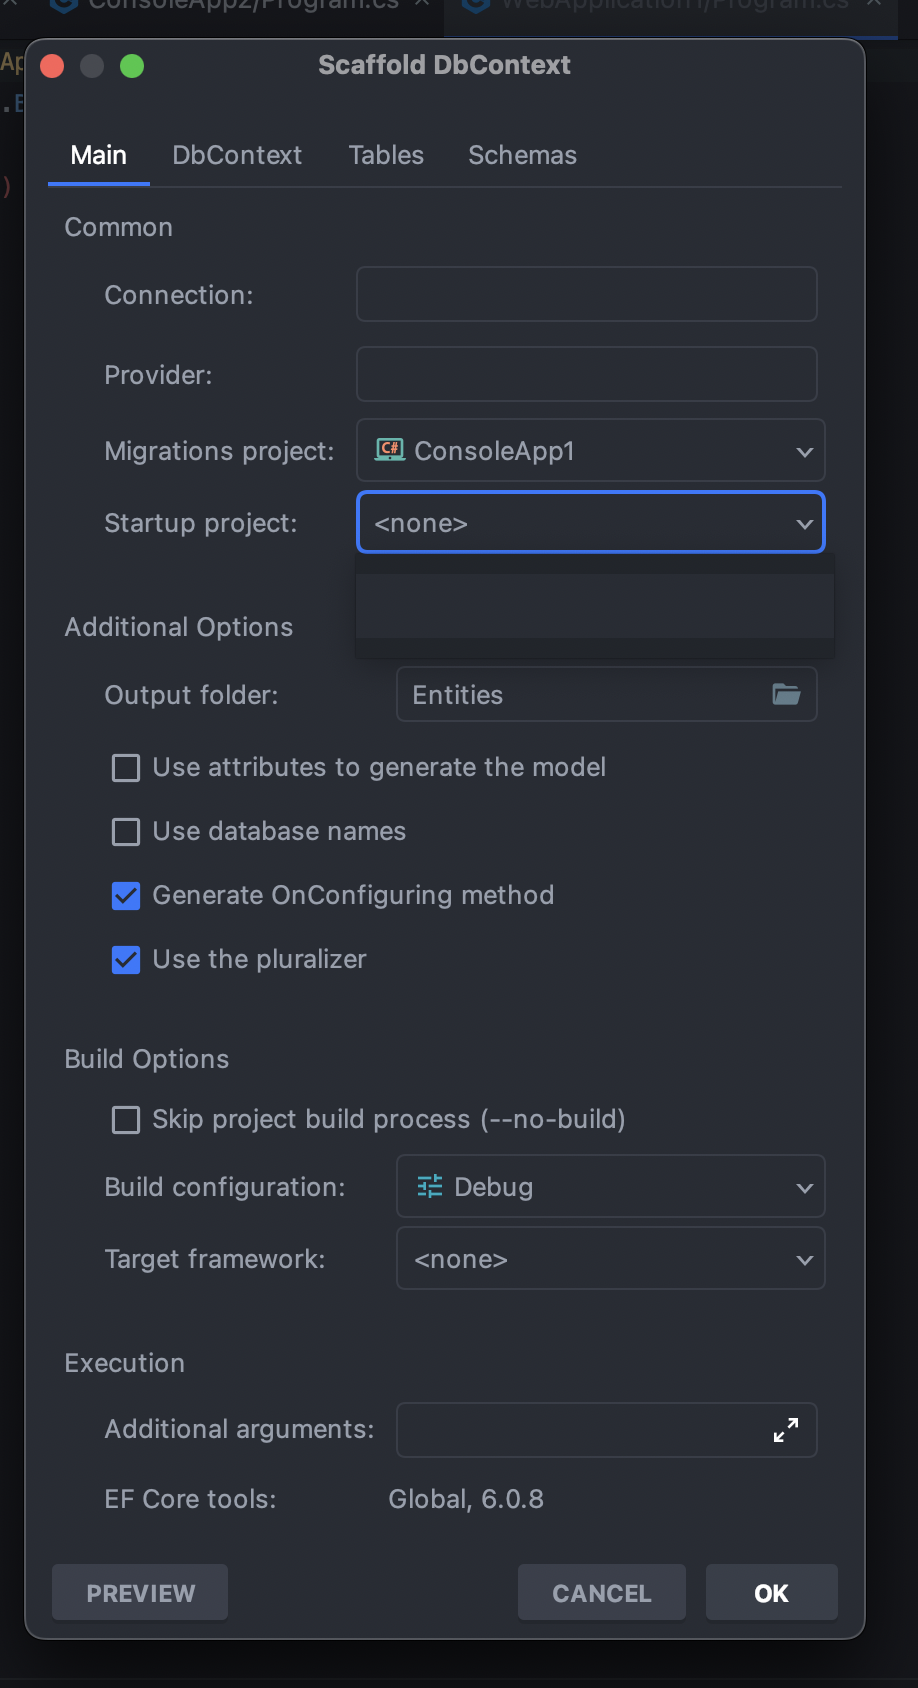Click the green zoom button of the dialog

coord(131,66)
